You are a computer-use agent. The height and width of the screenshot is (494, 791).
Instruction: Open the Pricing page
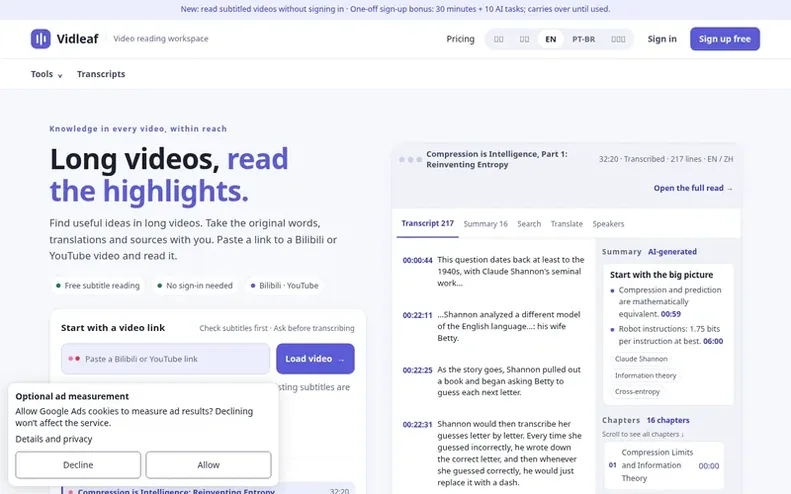[x=460, y=39]
